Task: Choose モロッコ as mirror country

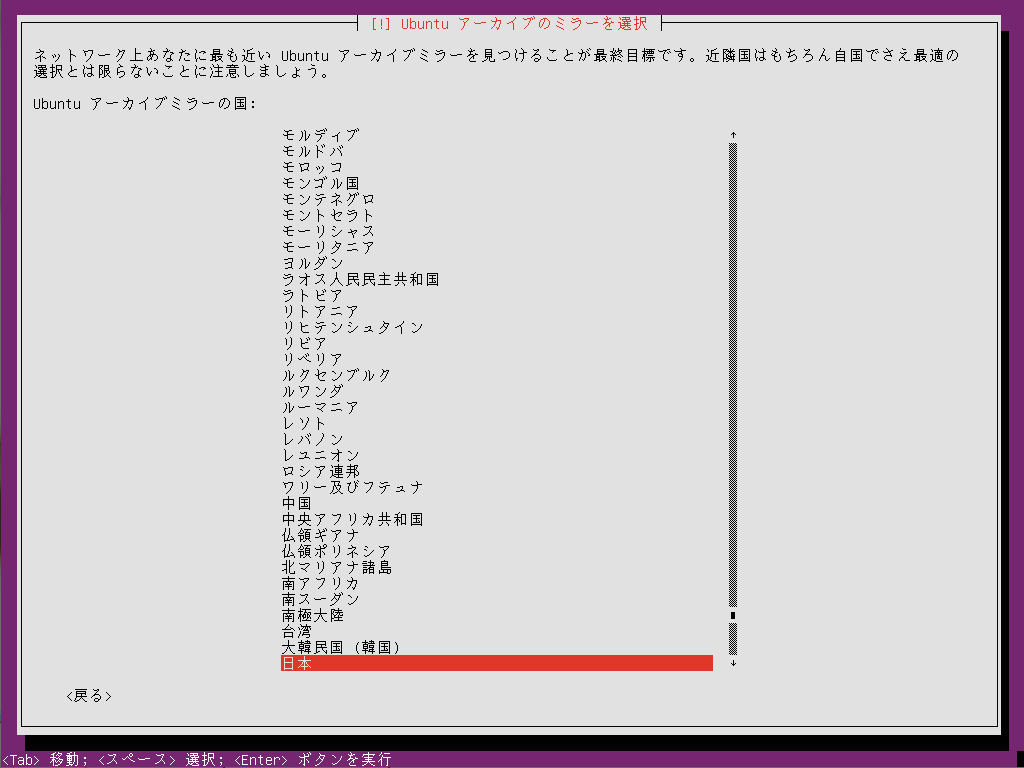Action: (x=313, y=167)
